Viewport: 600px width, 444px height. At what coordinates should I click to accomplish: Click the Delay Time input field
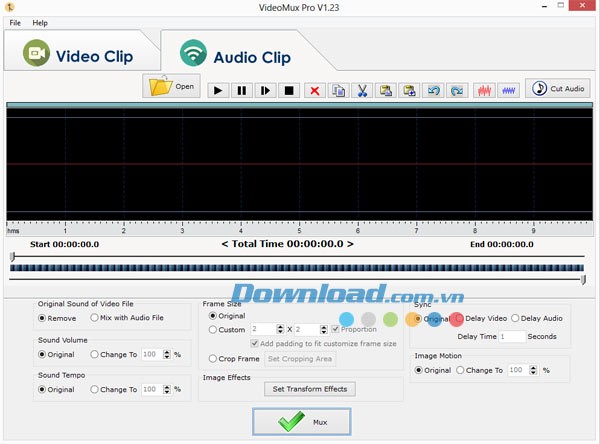(x=512, y=337)
